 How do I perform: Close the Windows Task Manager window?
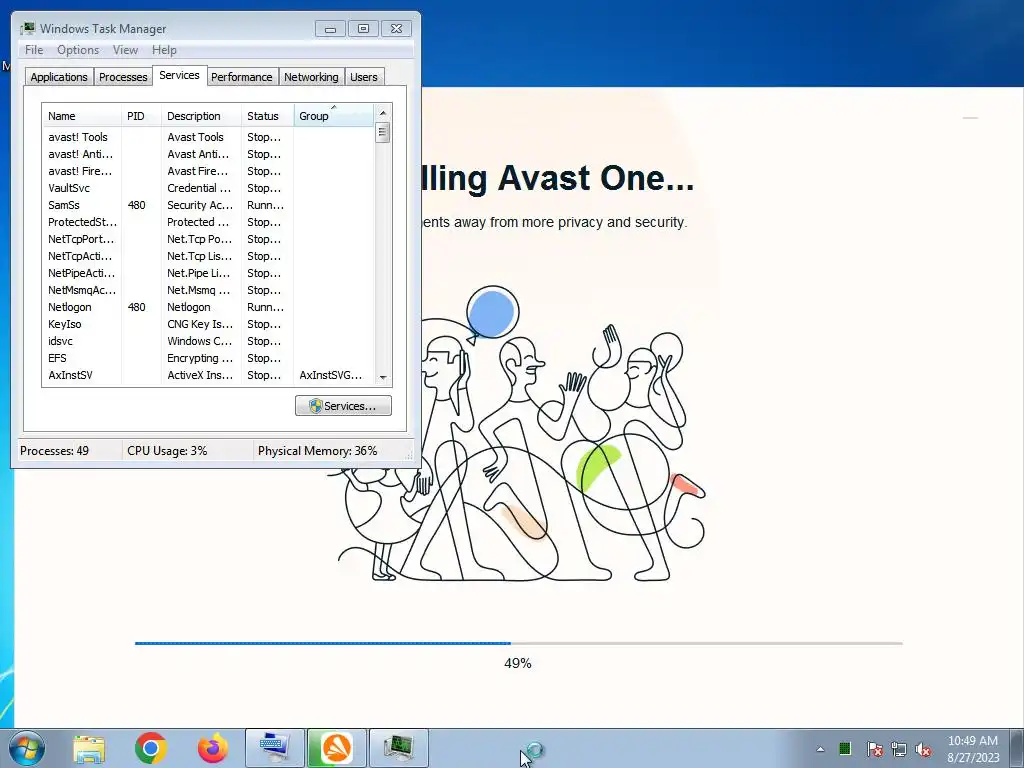click(x=396, y=29)
